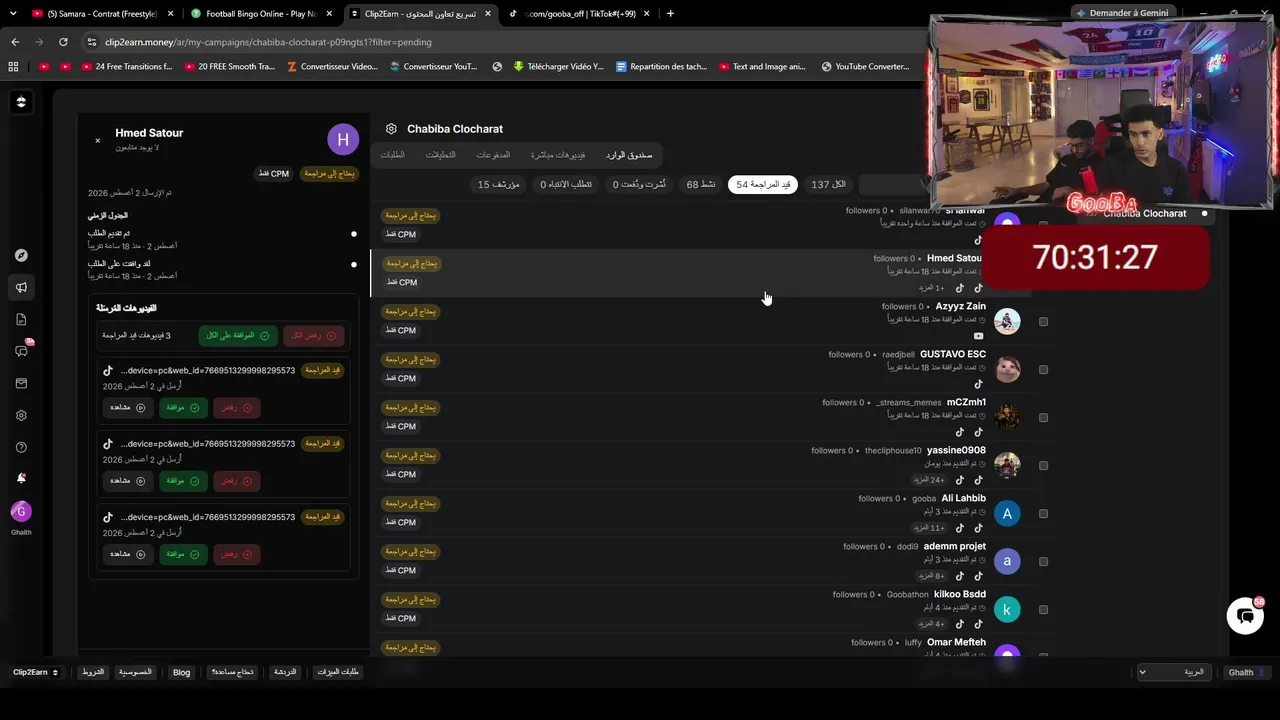Select the مؤرشف 15 filter

(x=499, y=185)
